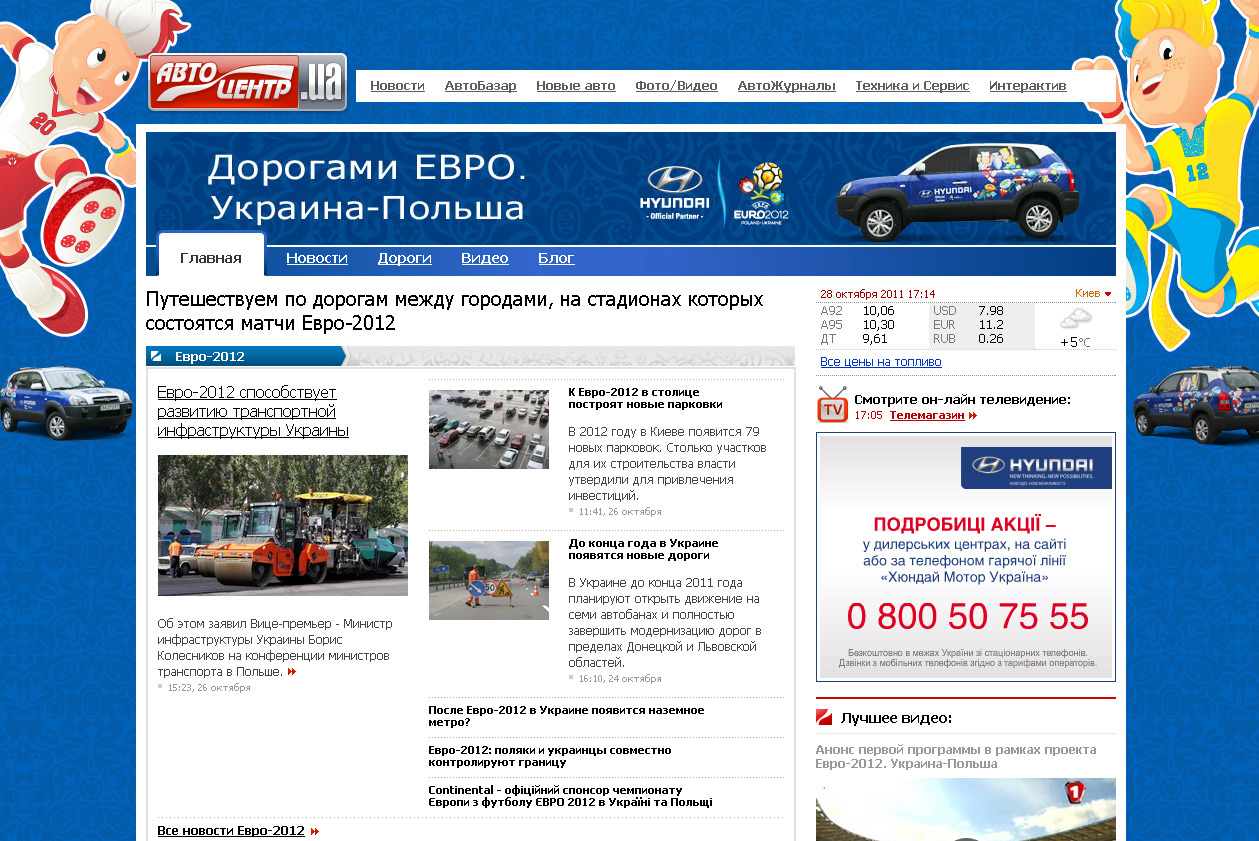Open the Киев city dropdown
The width and height of the screenshot is (1259, 841).
1093,293
